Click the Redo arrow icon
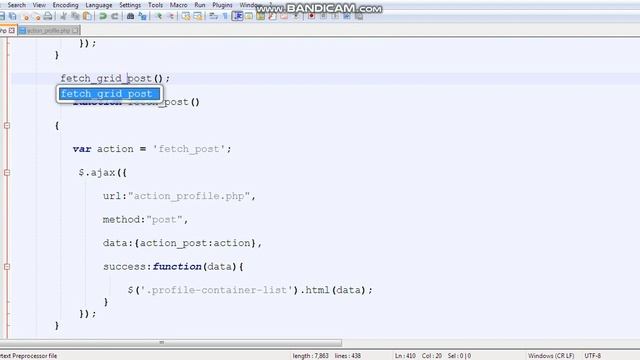The image size is (640, 360). click(x=115, y=16)
